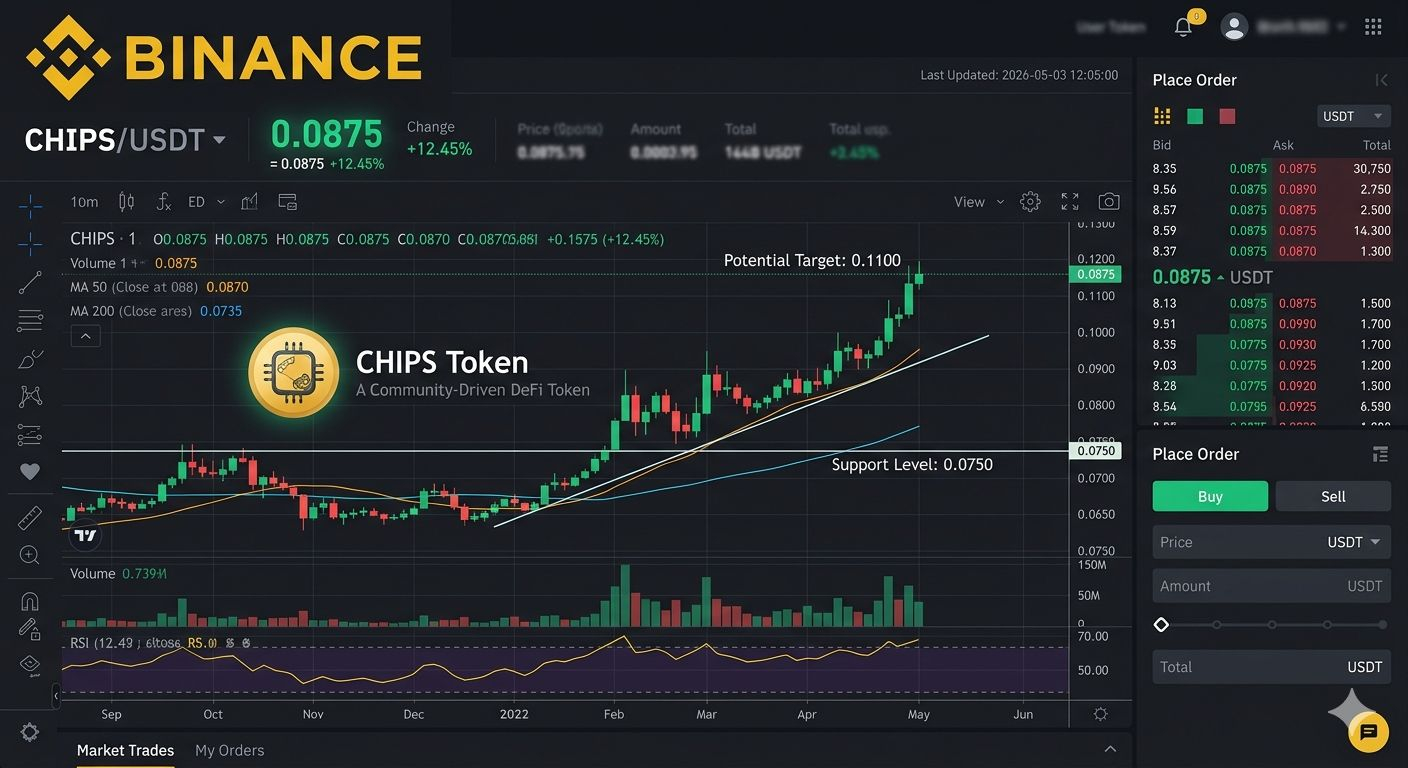Open the View dropdown
The height and width of the screenshot is (768, 1408).
point(979,202)
